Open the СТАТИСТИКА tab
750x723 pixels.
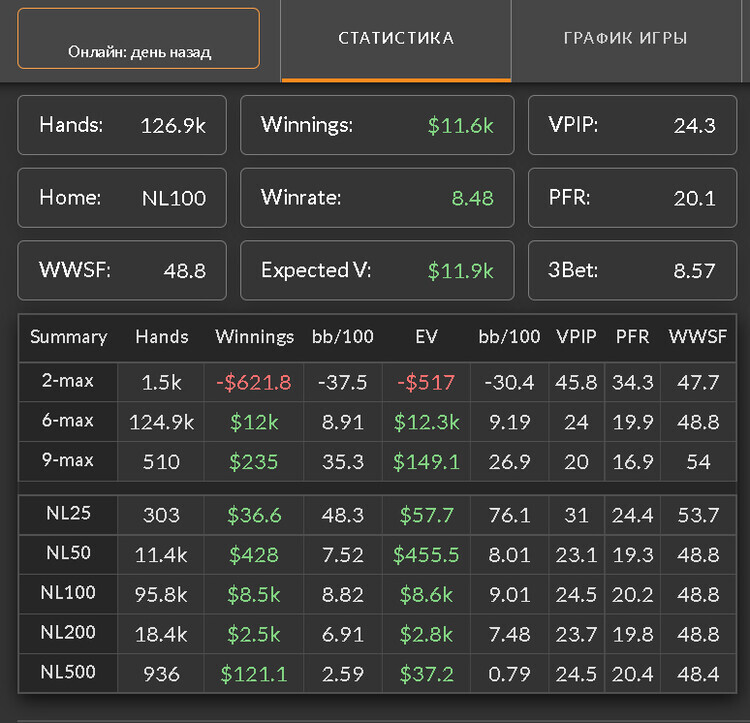[x=396, y=39]
